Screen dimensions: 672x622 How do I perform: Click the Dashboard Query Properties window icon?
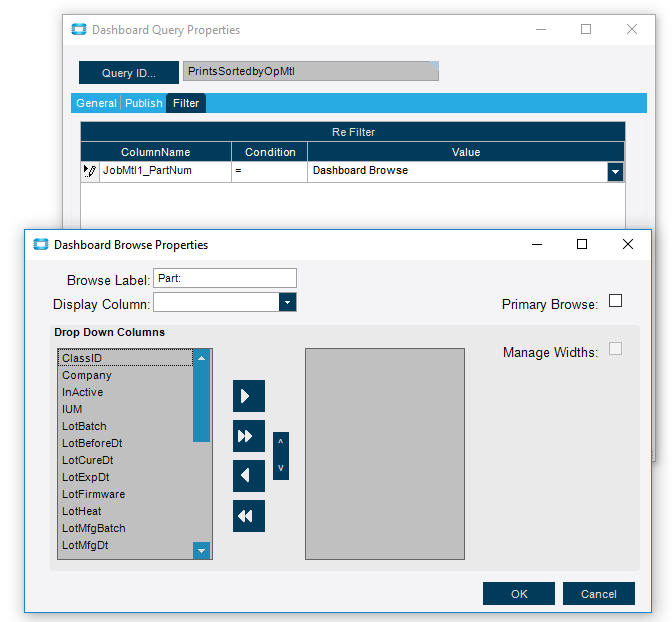tap(78, 29)
